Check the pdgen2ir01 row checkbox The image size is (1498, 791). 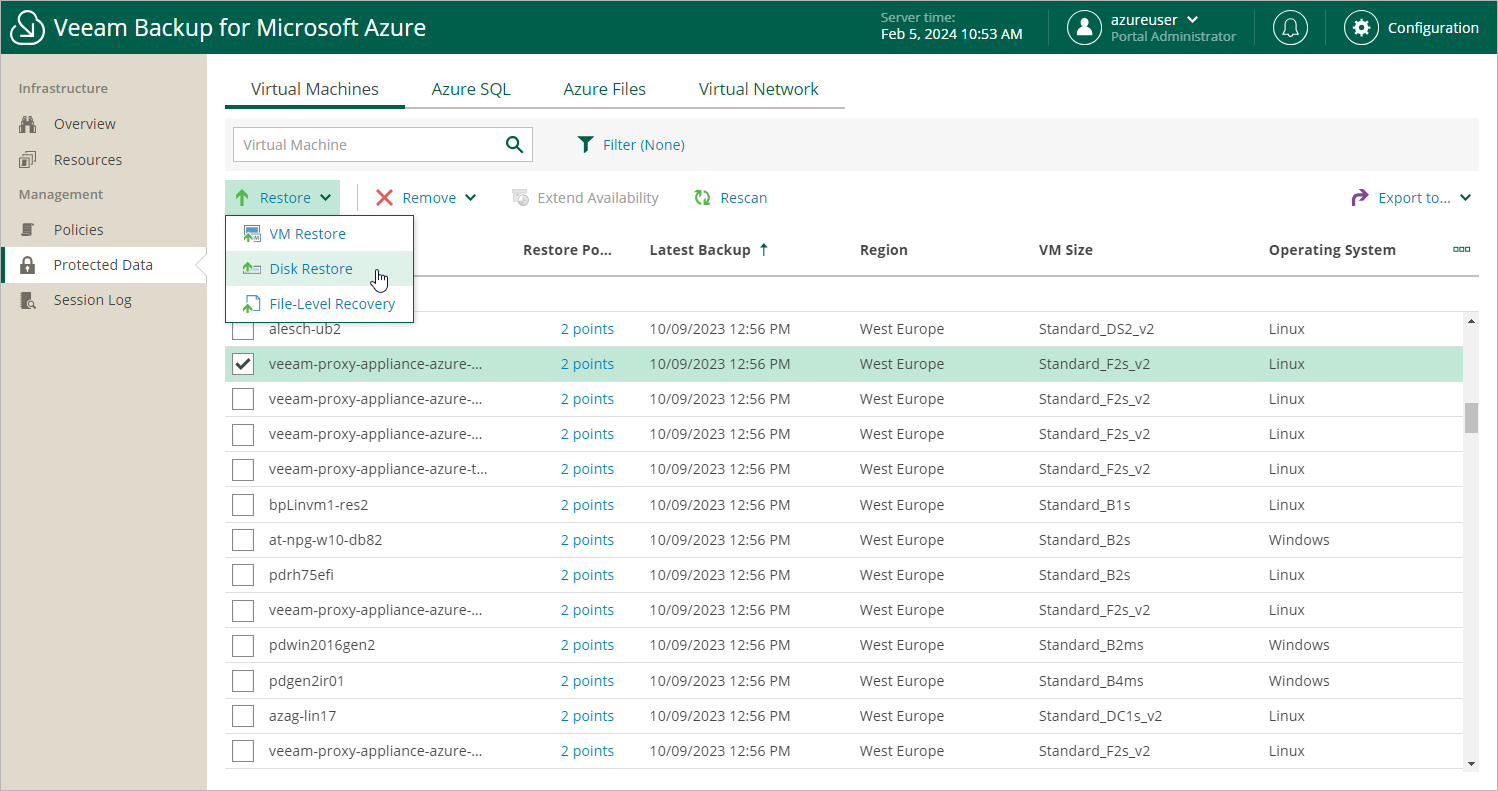pyautogui.click(x=243, y=681)
